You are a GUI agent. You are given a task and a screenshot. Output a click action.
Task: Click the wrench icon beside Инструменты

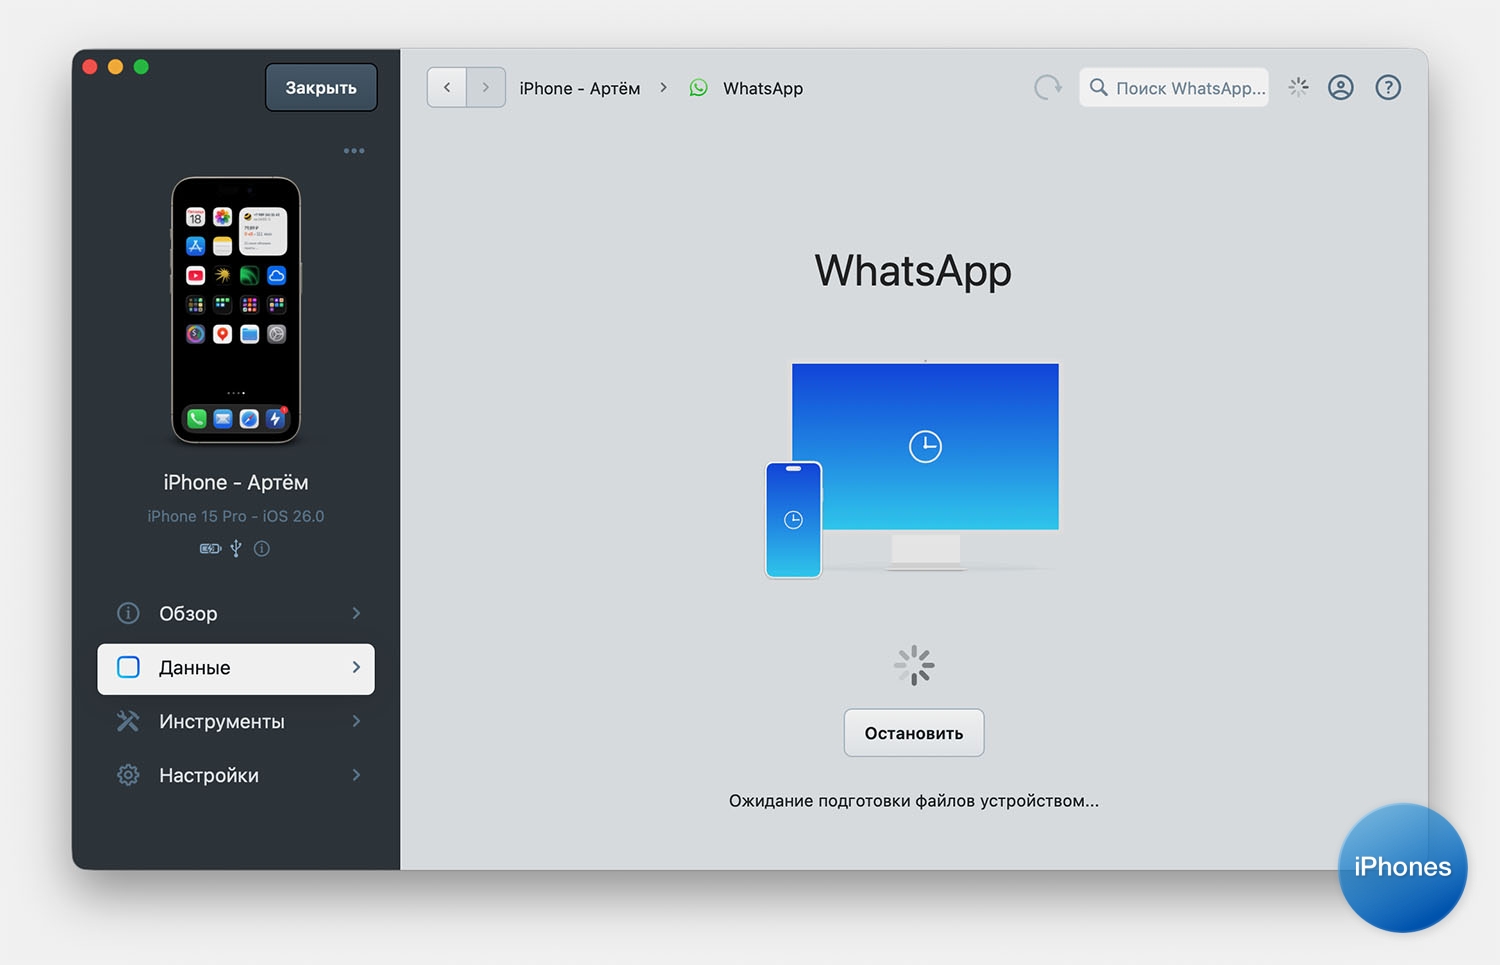point(128,721)
